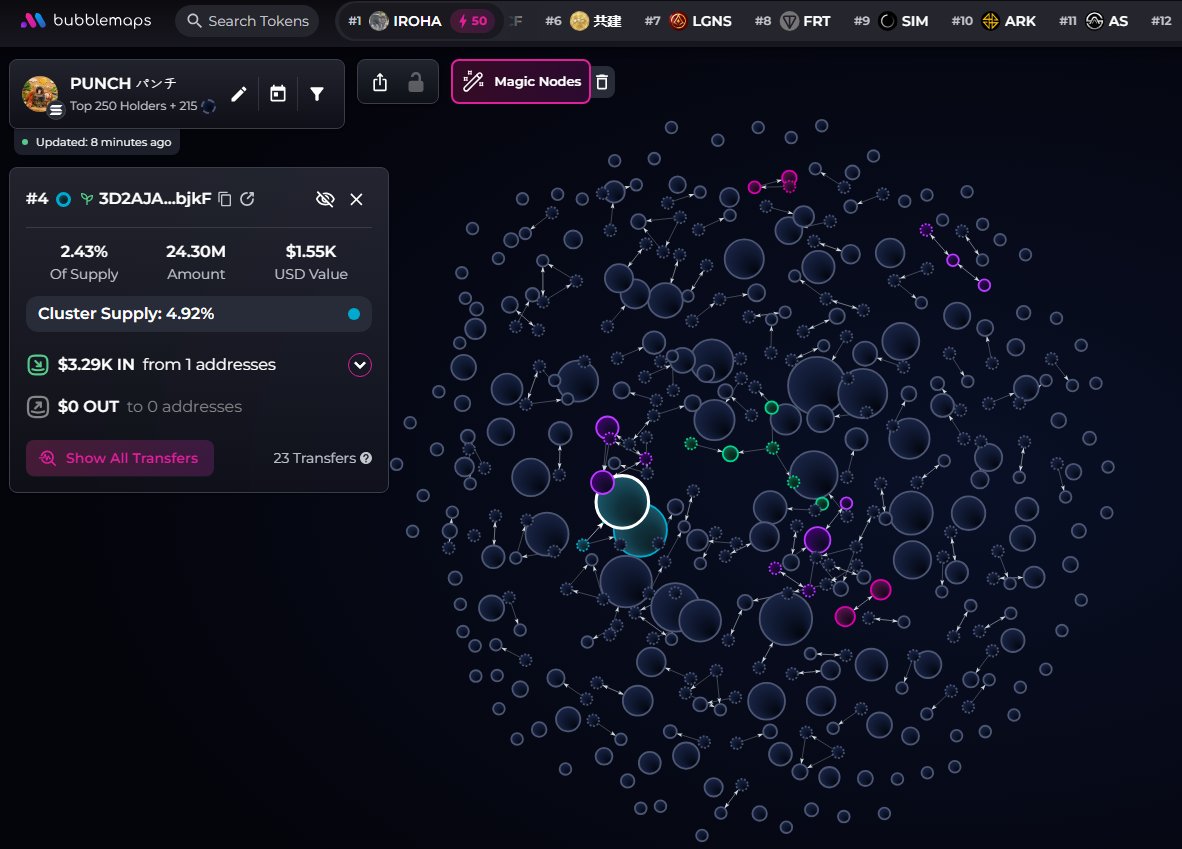Expand the $3.29K IN addresses list
The image size is (1182, 849).
(x=360, y=365)
